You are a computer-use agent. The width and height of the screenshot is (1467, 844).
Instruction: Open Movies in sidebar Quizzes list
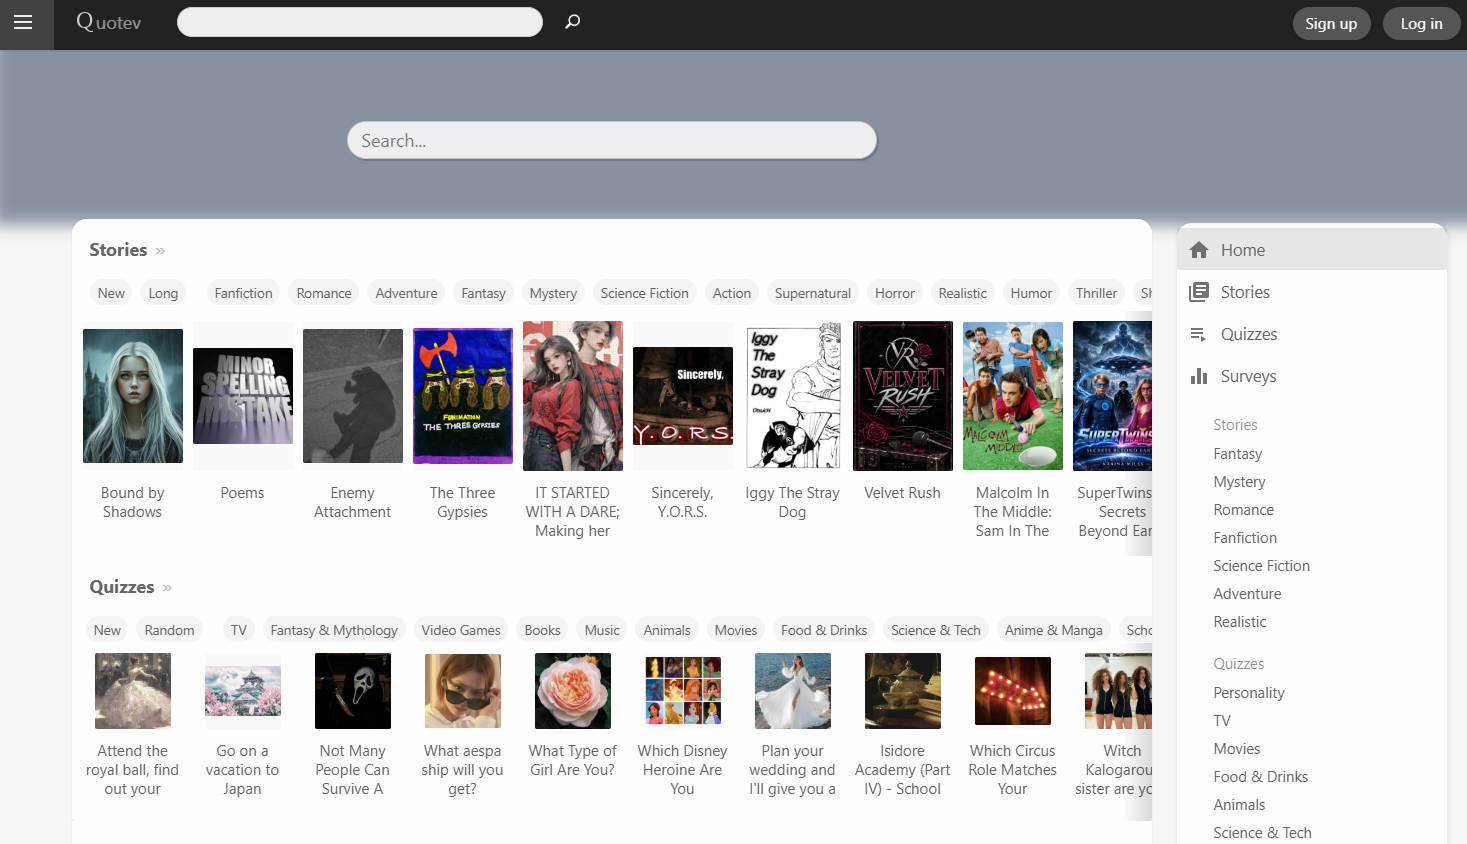(x=1237, y=749)
